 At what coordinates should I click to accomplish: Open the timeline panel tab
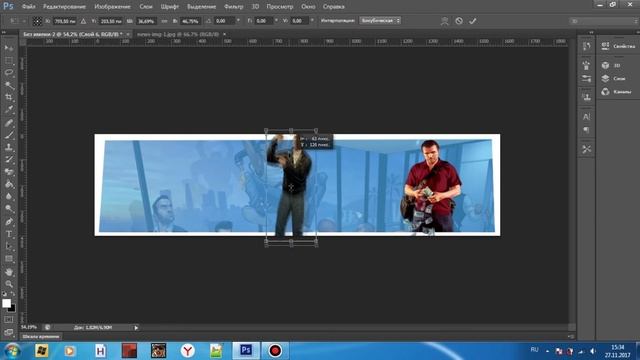(41, 337)
